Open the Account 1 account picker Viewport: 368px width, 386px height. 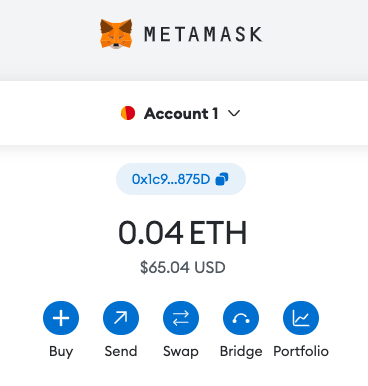(180, 113)
